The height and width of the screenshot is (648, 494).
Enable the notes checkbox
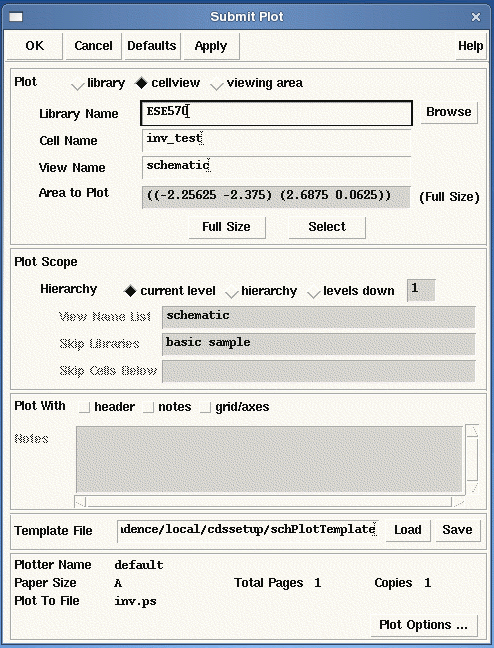pyautogui.click(x=148, y=407)
